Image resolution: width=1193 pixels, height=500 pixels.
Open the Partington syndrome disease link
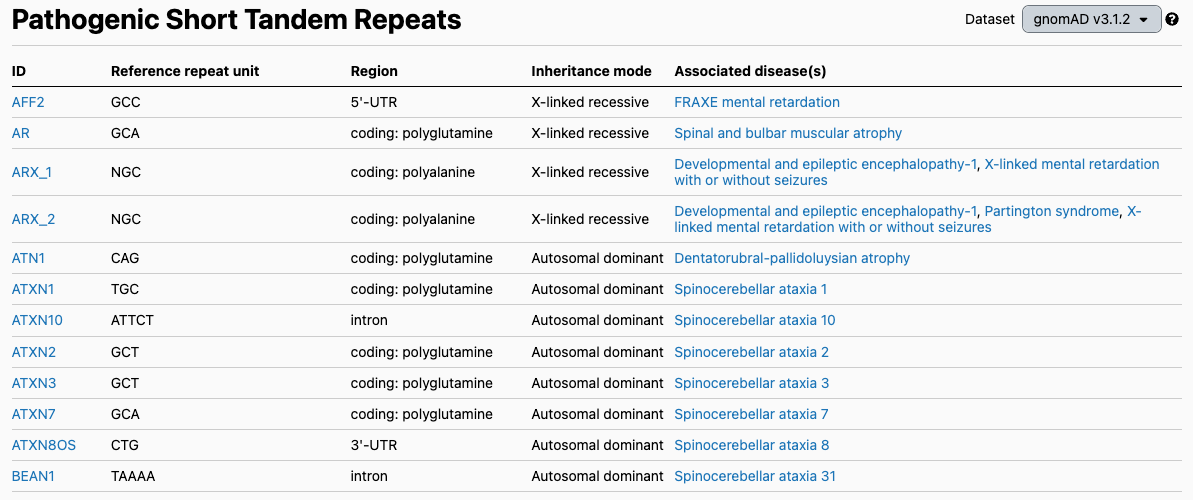(1051, 211)
